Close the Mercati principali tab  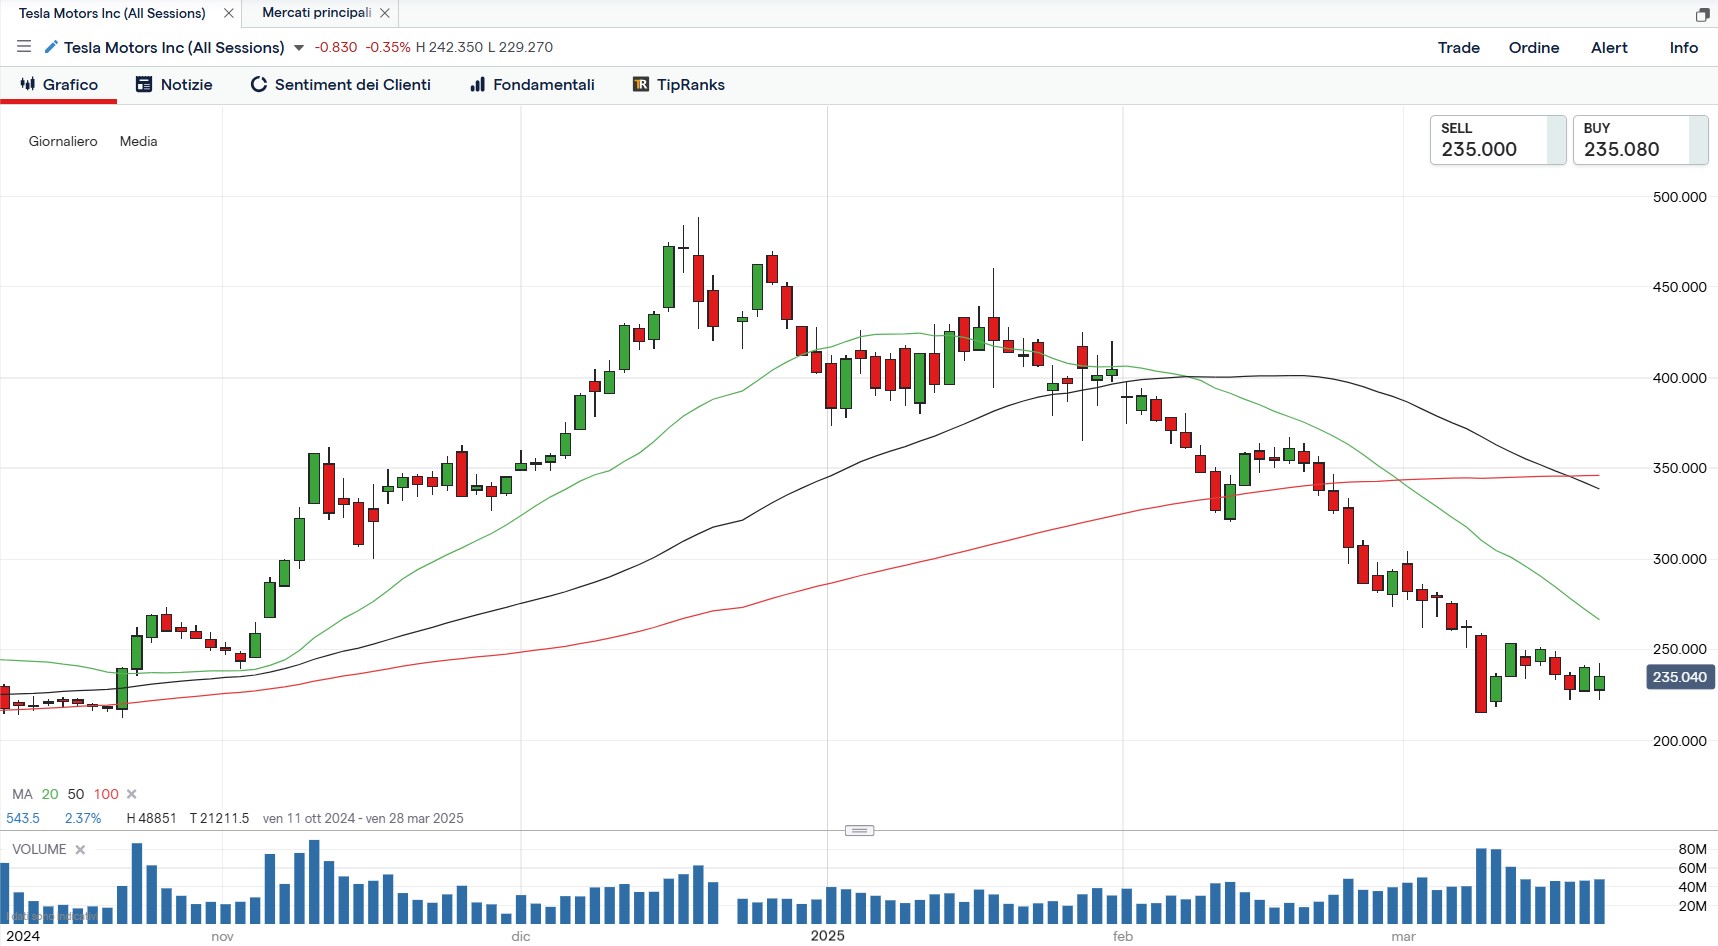coord(385,13)
